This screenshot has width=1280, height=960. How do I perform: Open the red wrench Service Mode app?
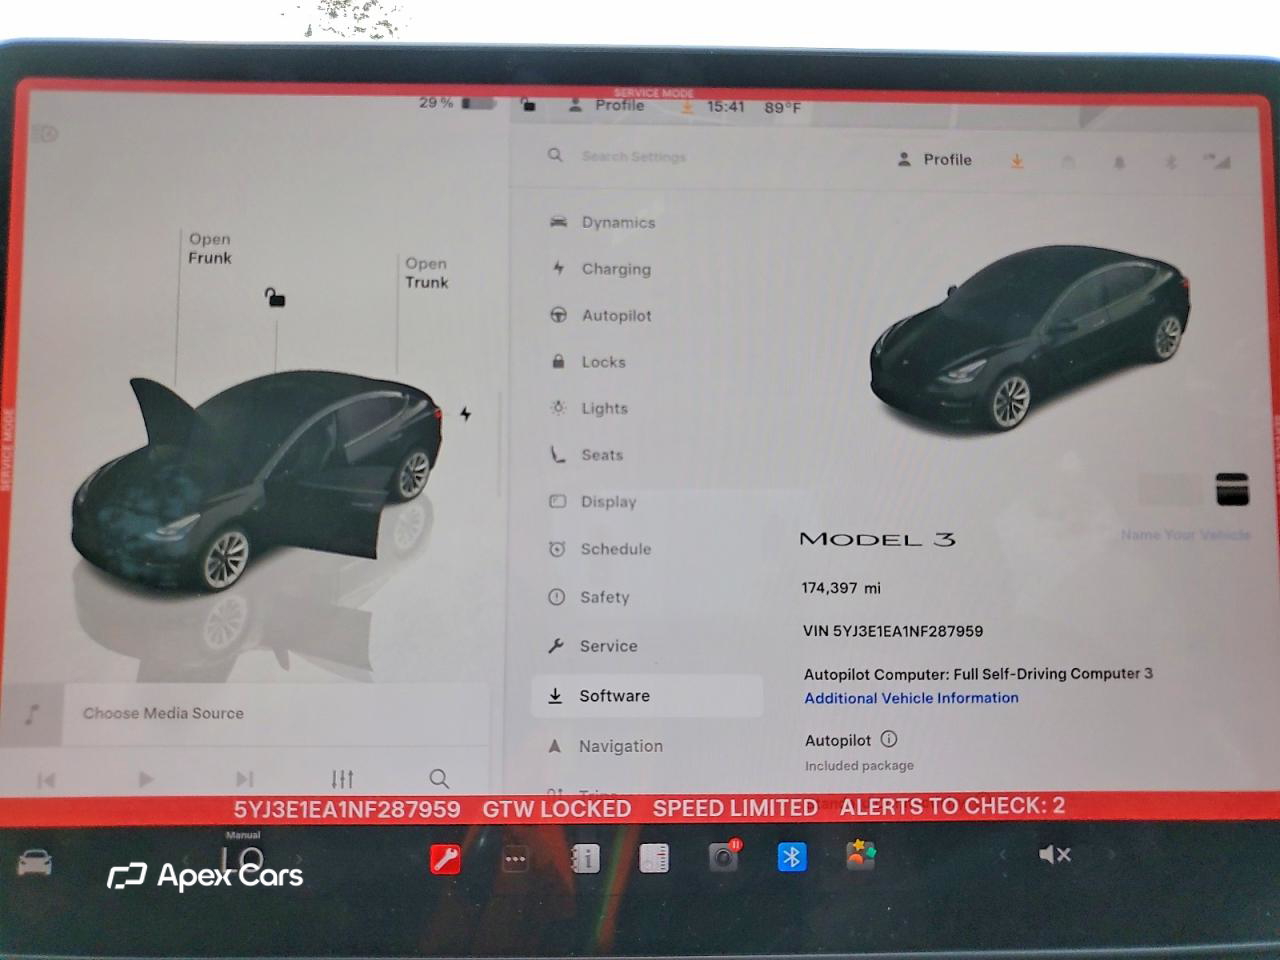coord(445,859)
